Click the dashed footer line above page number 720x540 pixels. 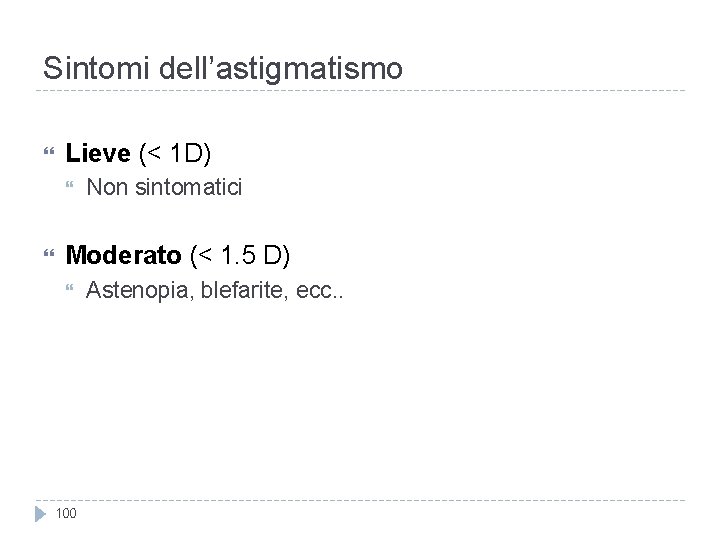click(x=360, y=499)
